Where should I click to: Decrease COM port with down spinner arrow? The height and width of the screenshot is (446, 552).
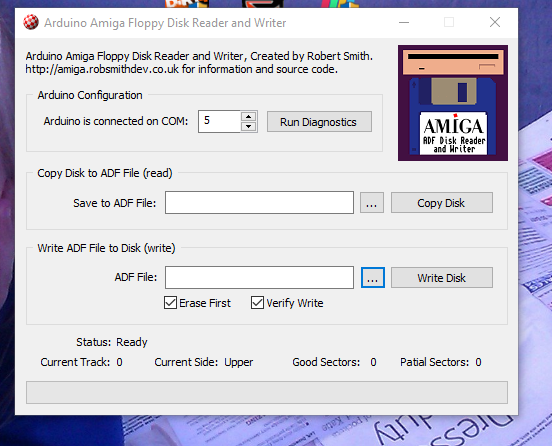point(249,126)
